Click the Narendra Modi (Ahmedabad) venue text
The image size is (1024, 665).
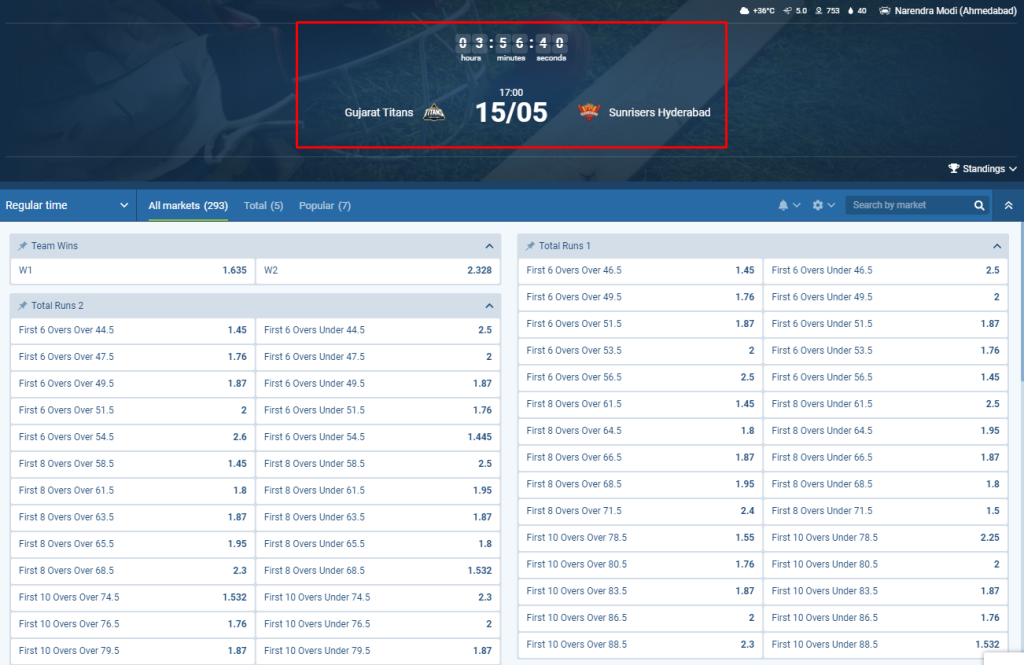point(955,10)
